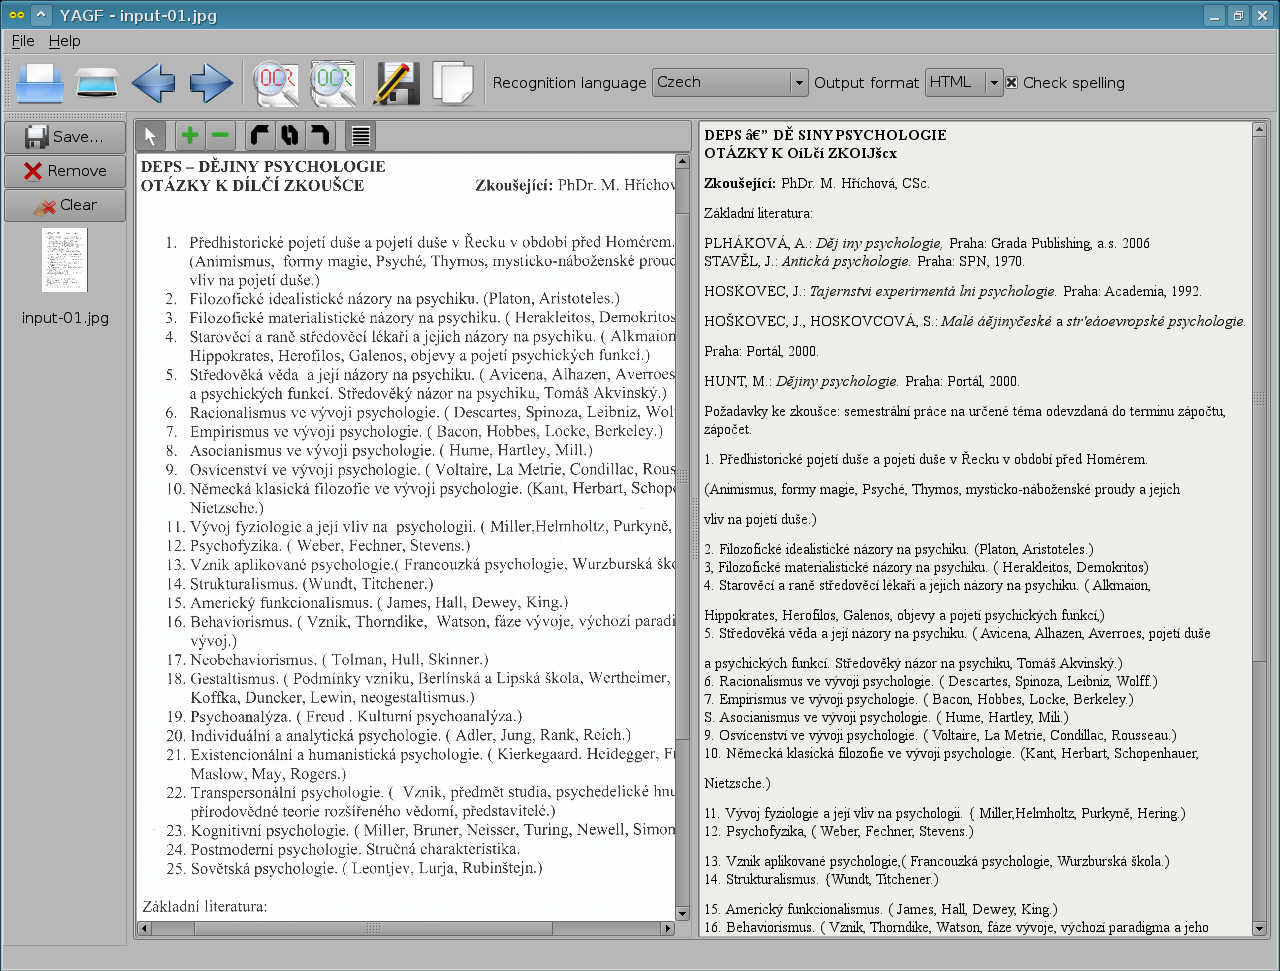Screen dimensions: 1280x971
Task: Click text pane scrollbar down arrow
Action: click(x=1260, y=929)
